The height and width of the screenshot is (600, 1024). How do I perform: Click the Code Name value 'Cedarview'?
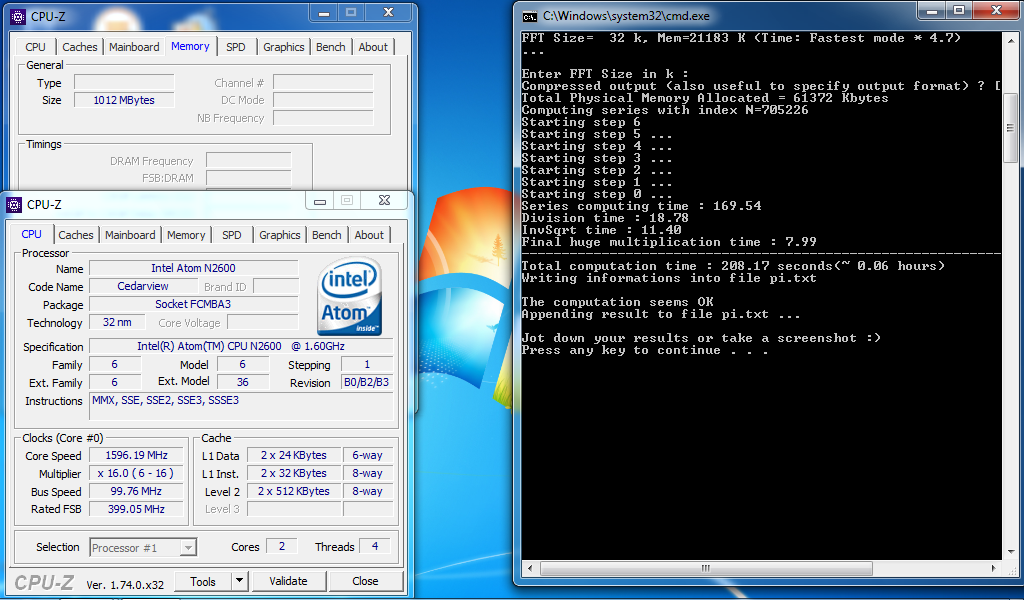(x=143, y=287)
